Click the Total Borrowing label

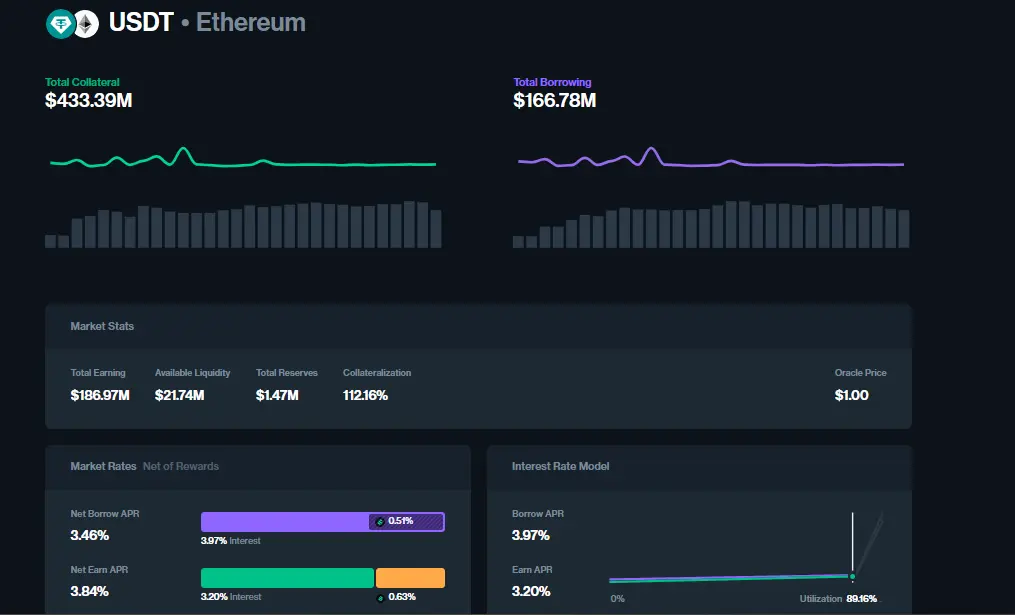tap(552, 82)
